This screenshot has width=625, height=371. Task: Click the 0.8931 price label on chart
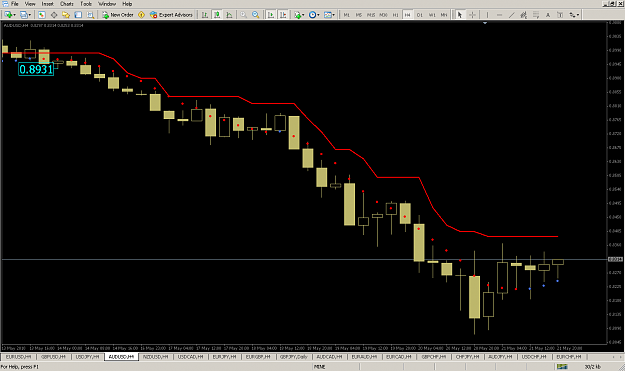tap(36, 69)
